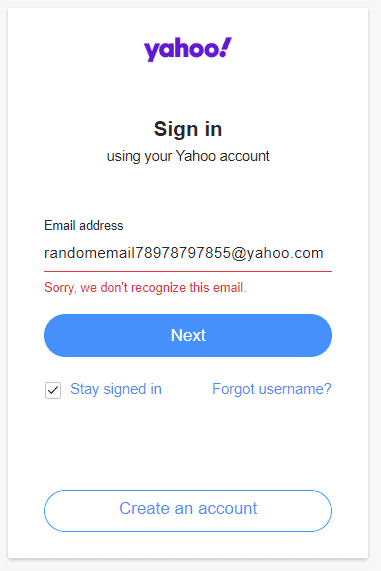The image size is (381, 571).
Task: Click the @yahoo.com part of typed email
Action: point(277,253)
